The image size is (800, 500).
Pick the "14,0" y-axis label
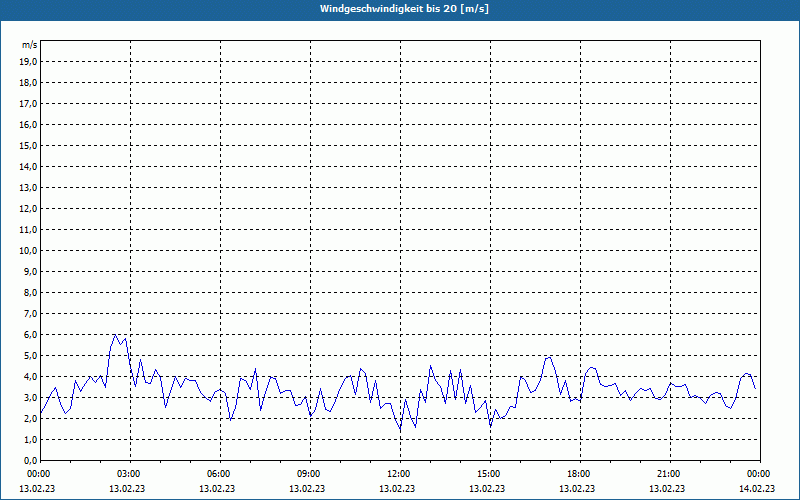pos(28,166)
